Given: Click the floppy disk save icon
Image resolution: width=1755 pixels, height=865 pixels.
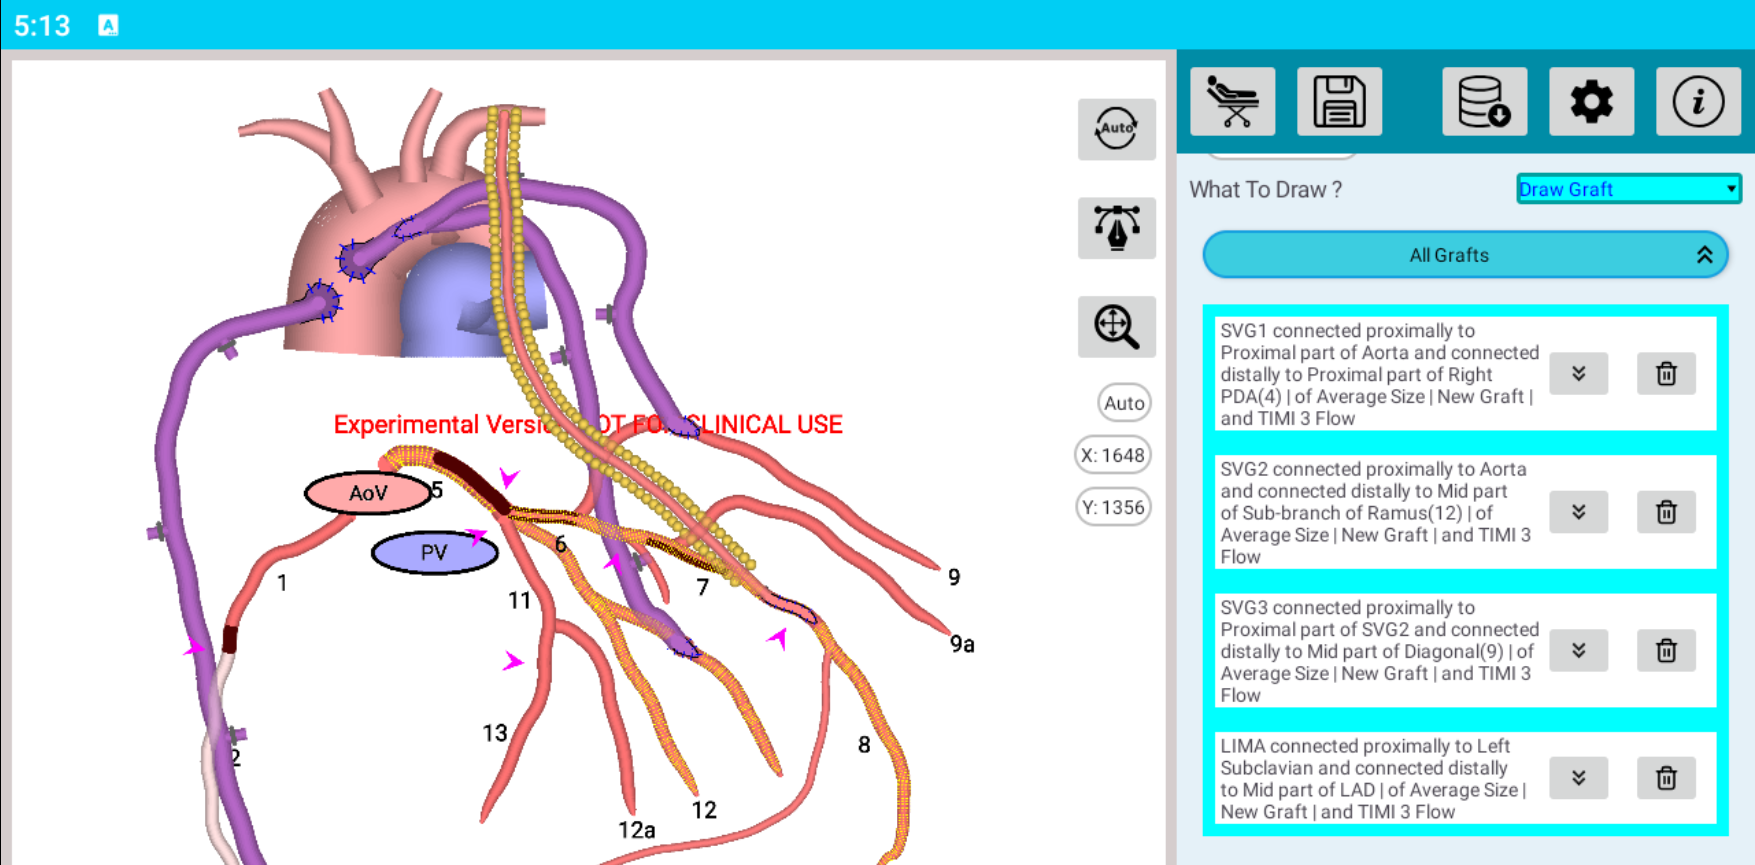Looking at the screenshot, I should (1339, 102).
